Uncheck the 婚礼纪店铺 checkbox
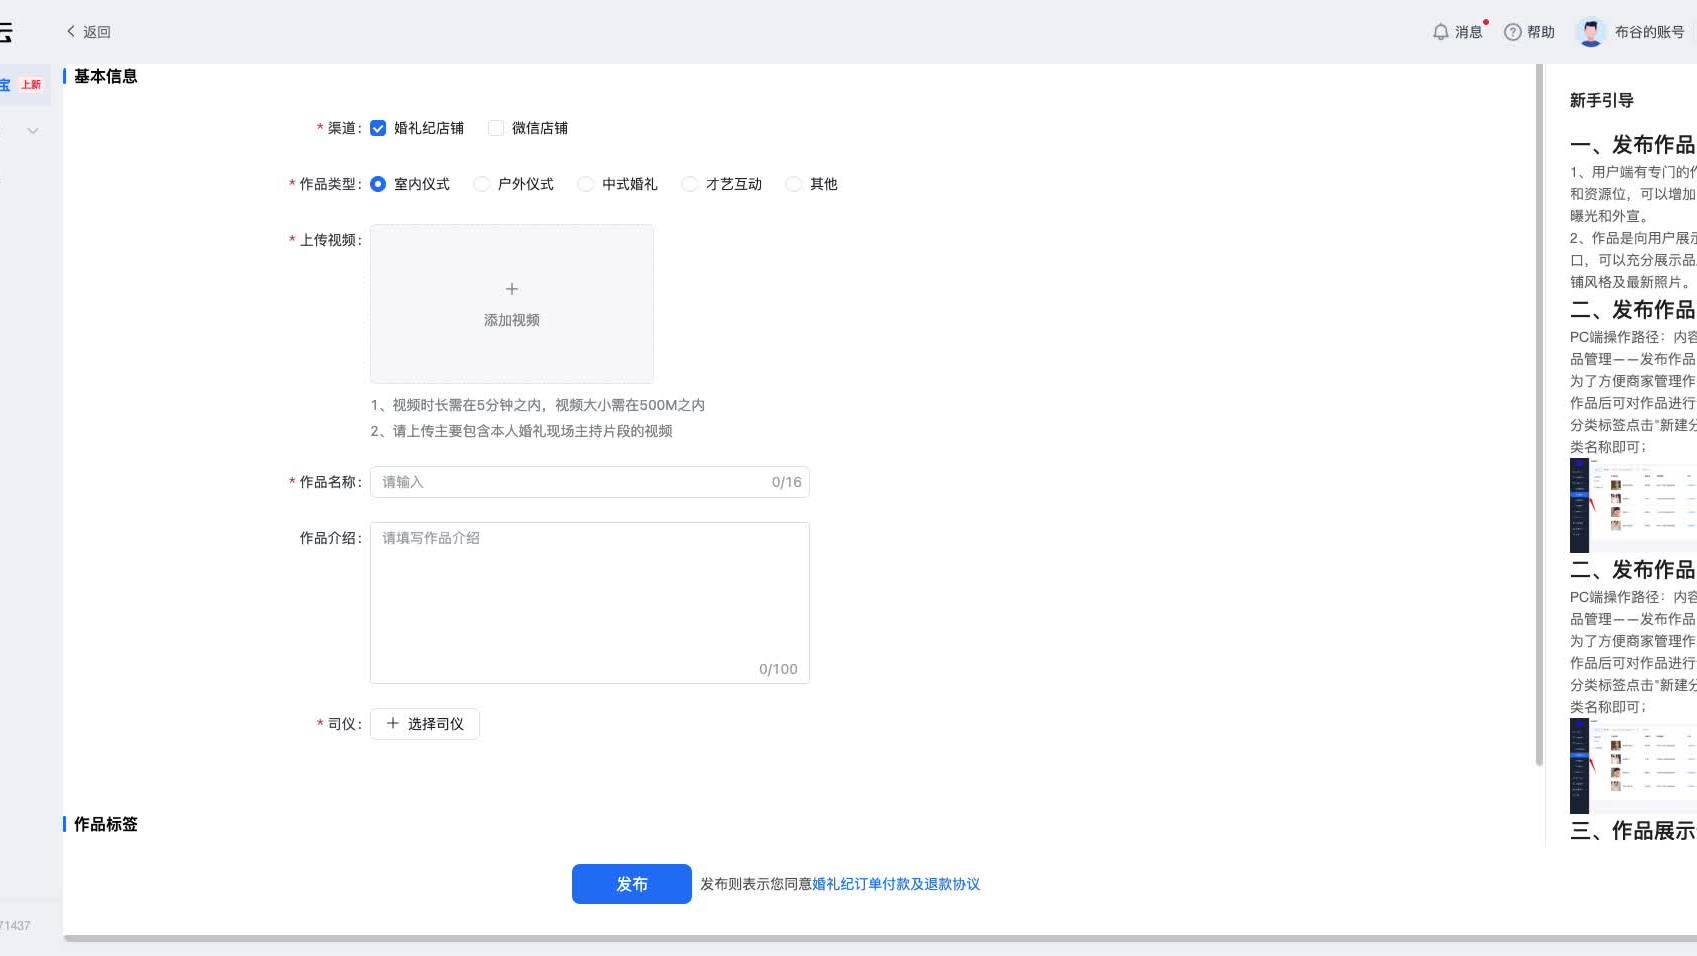 pos(378,127)
